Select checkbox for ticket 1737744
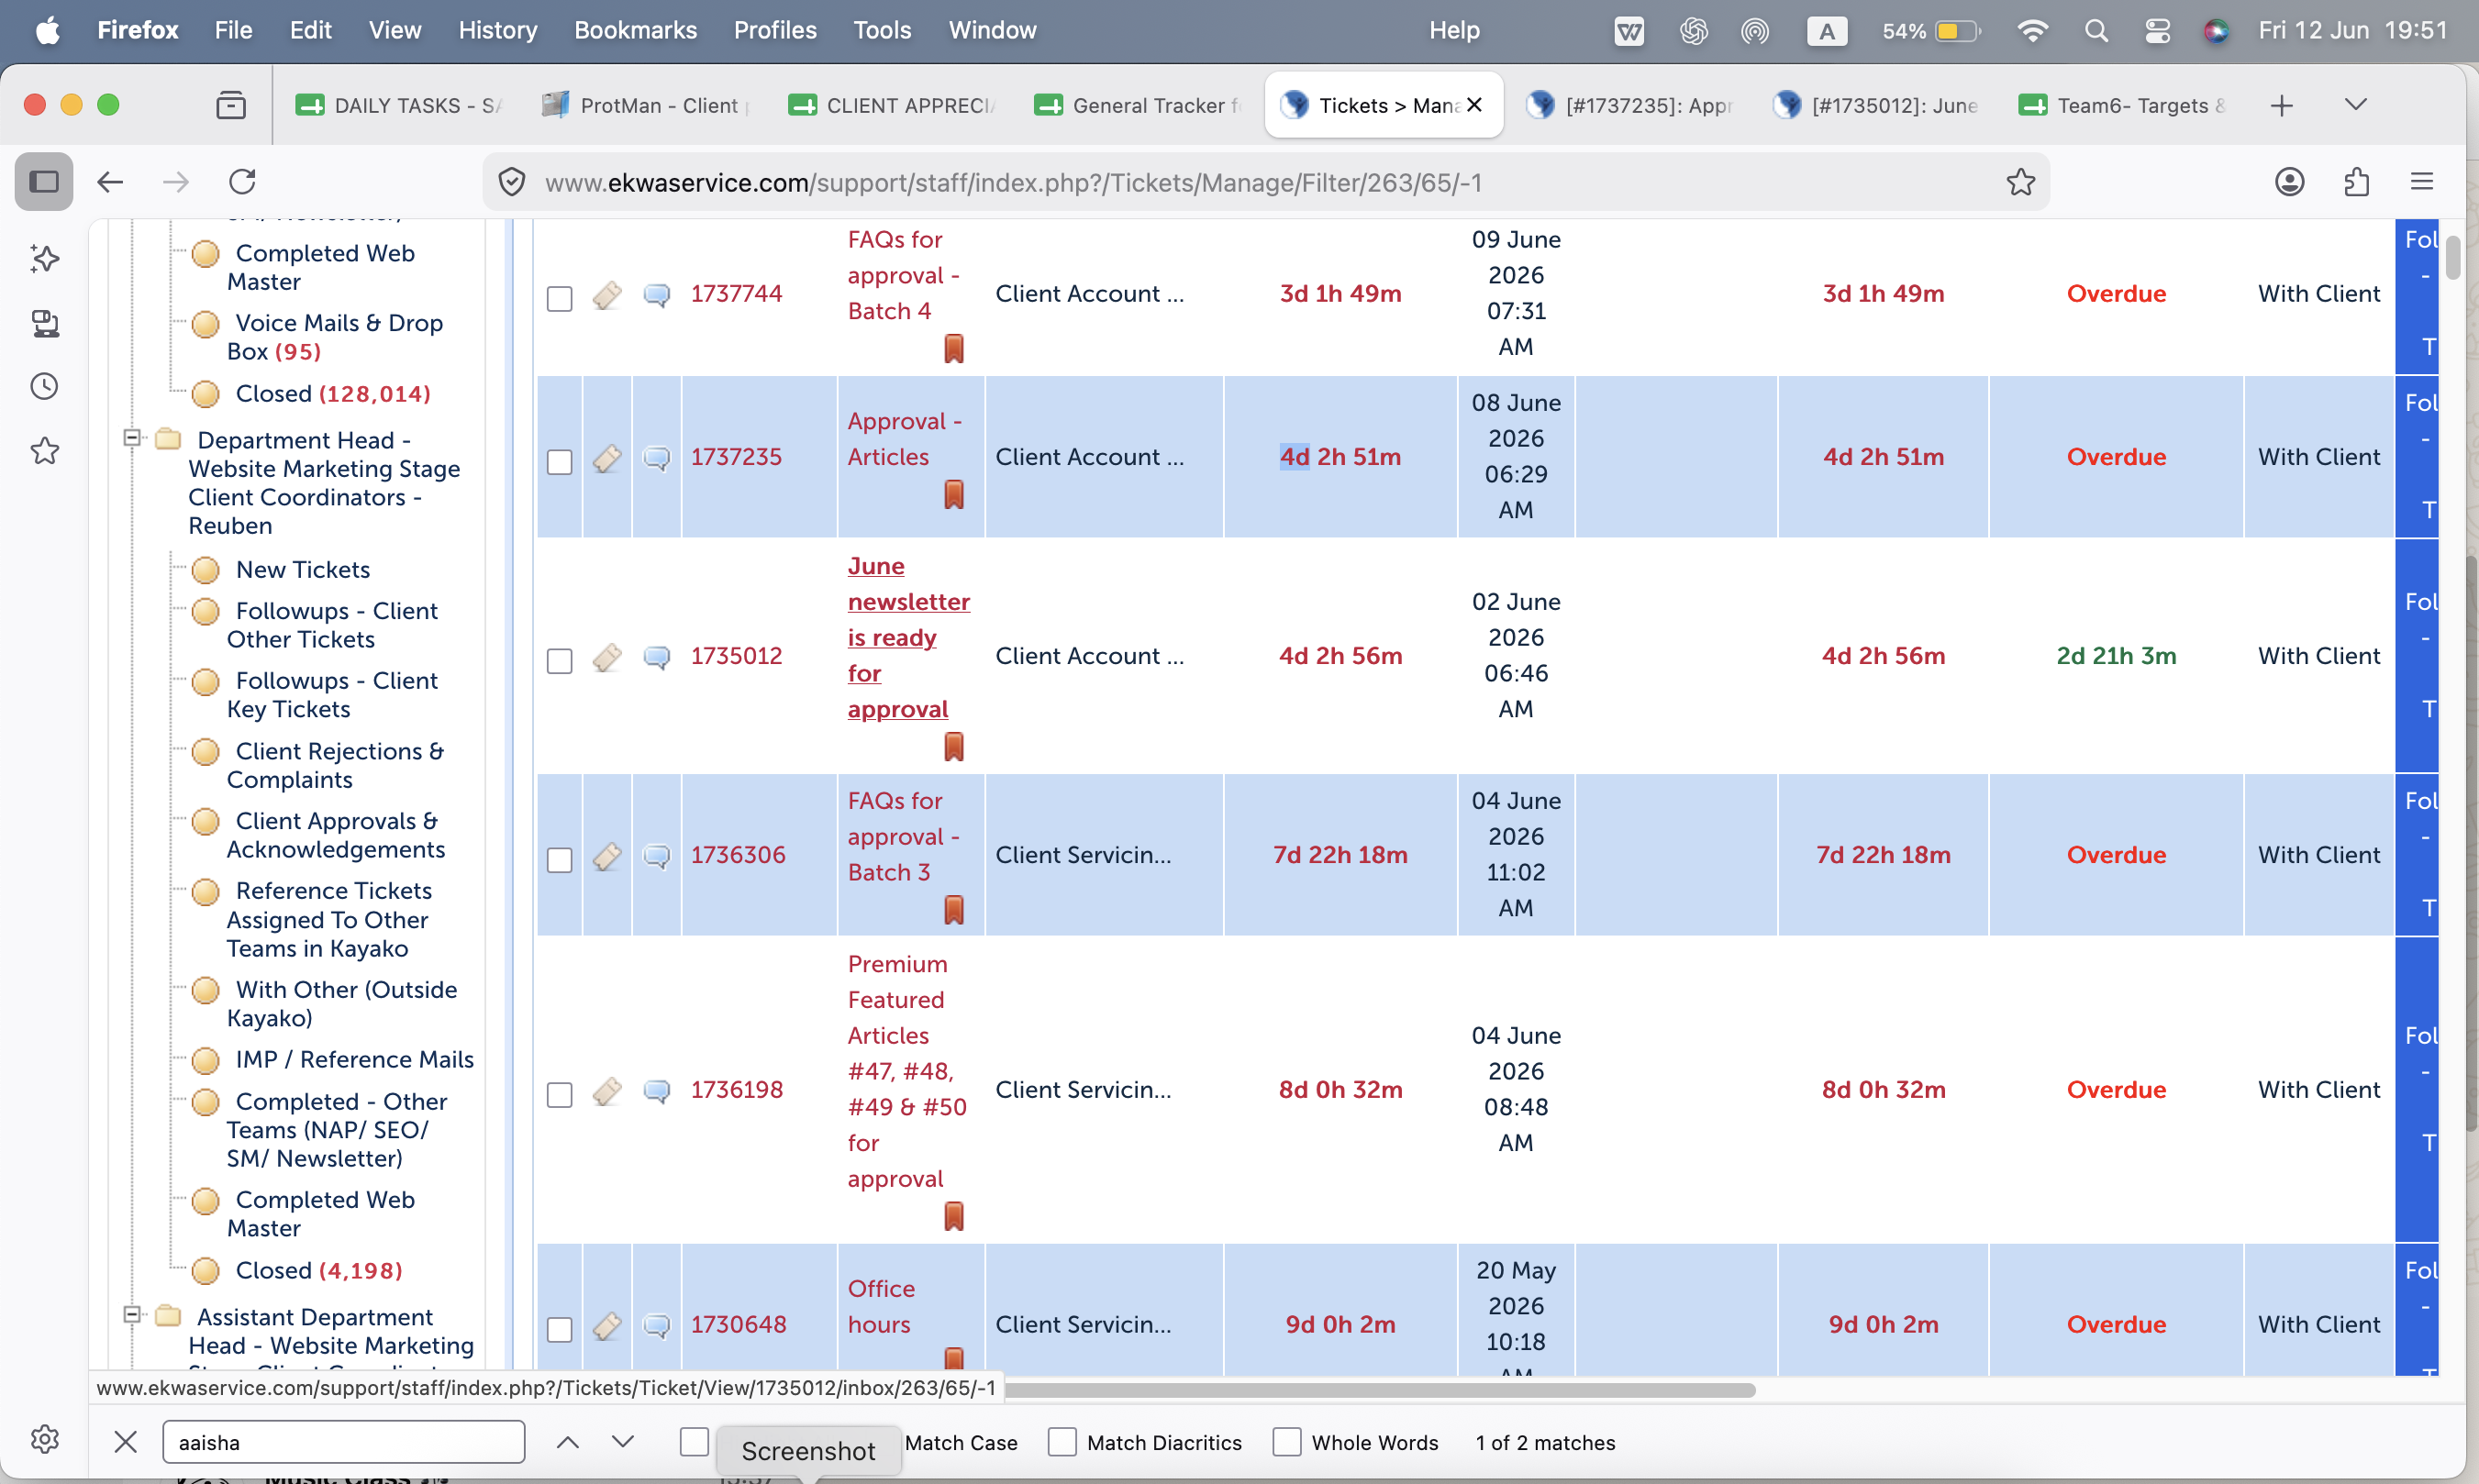This screenshot has height=1484, width=2479. [x=560, y=299]
